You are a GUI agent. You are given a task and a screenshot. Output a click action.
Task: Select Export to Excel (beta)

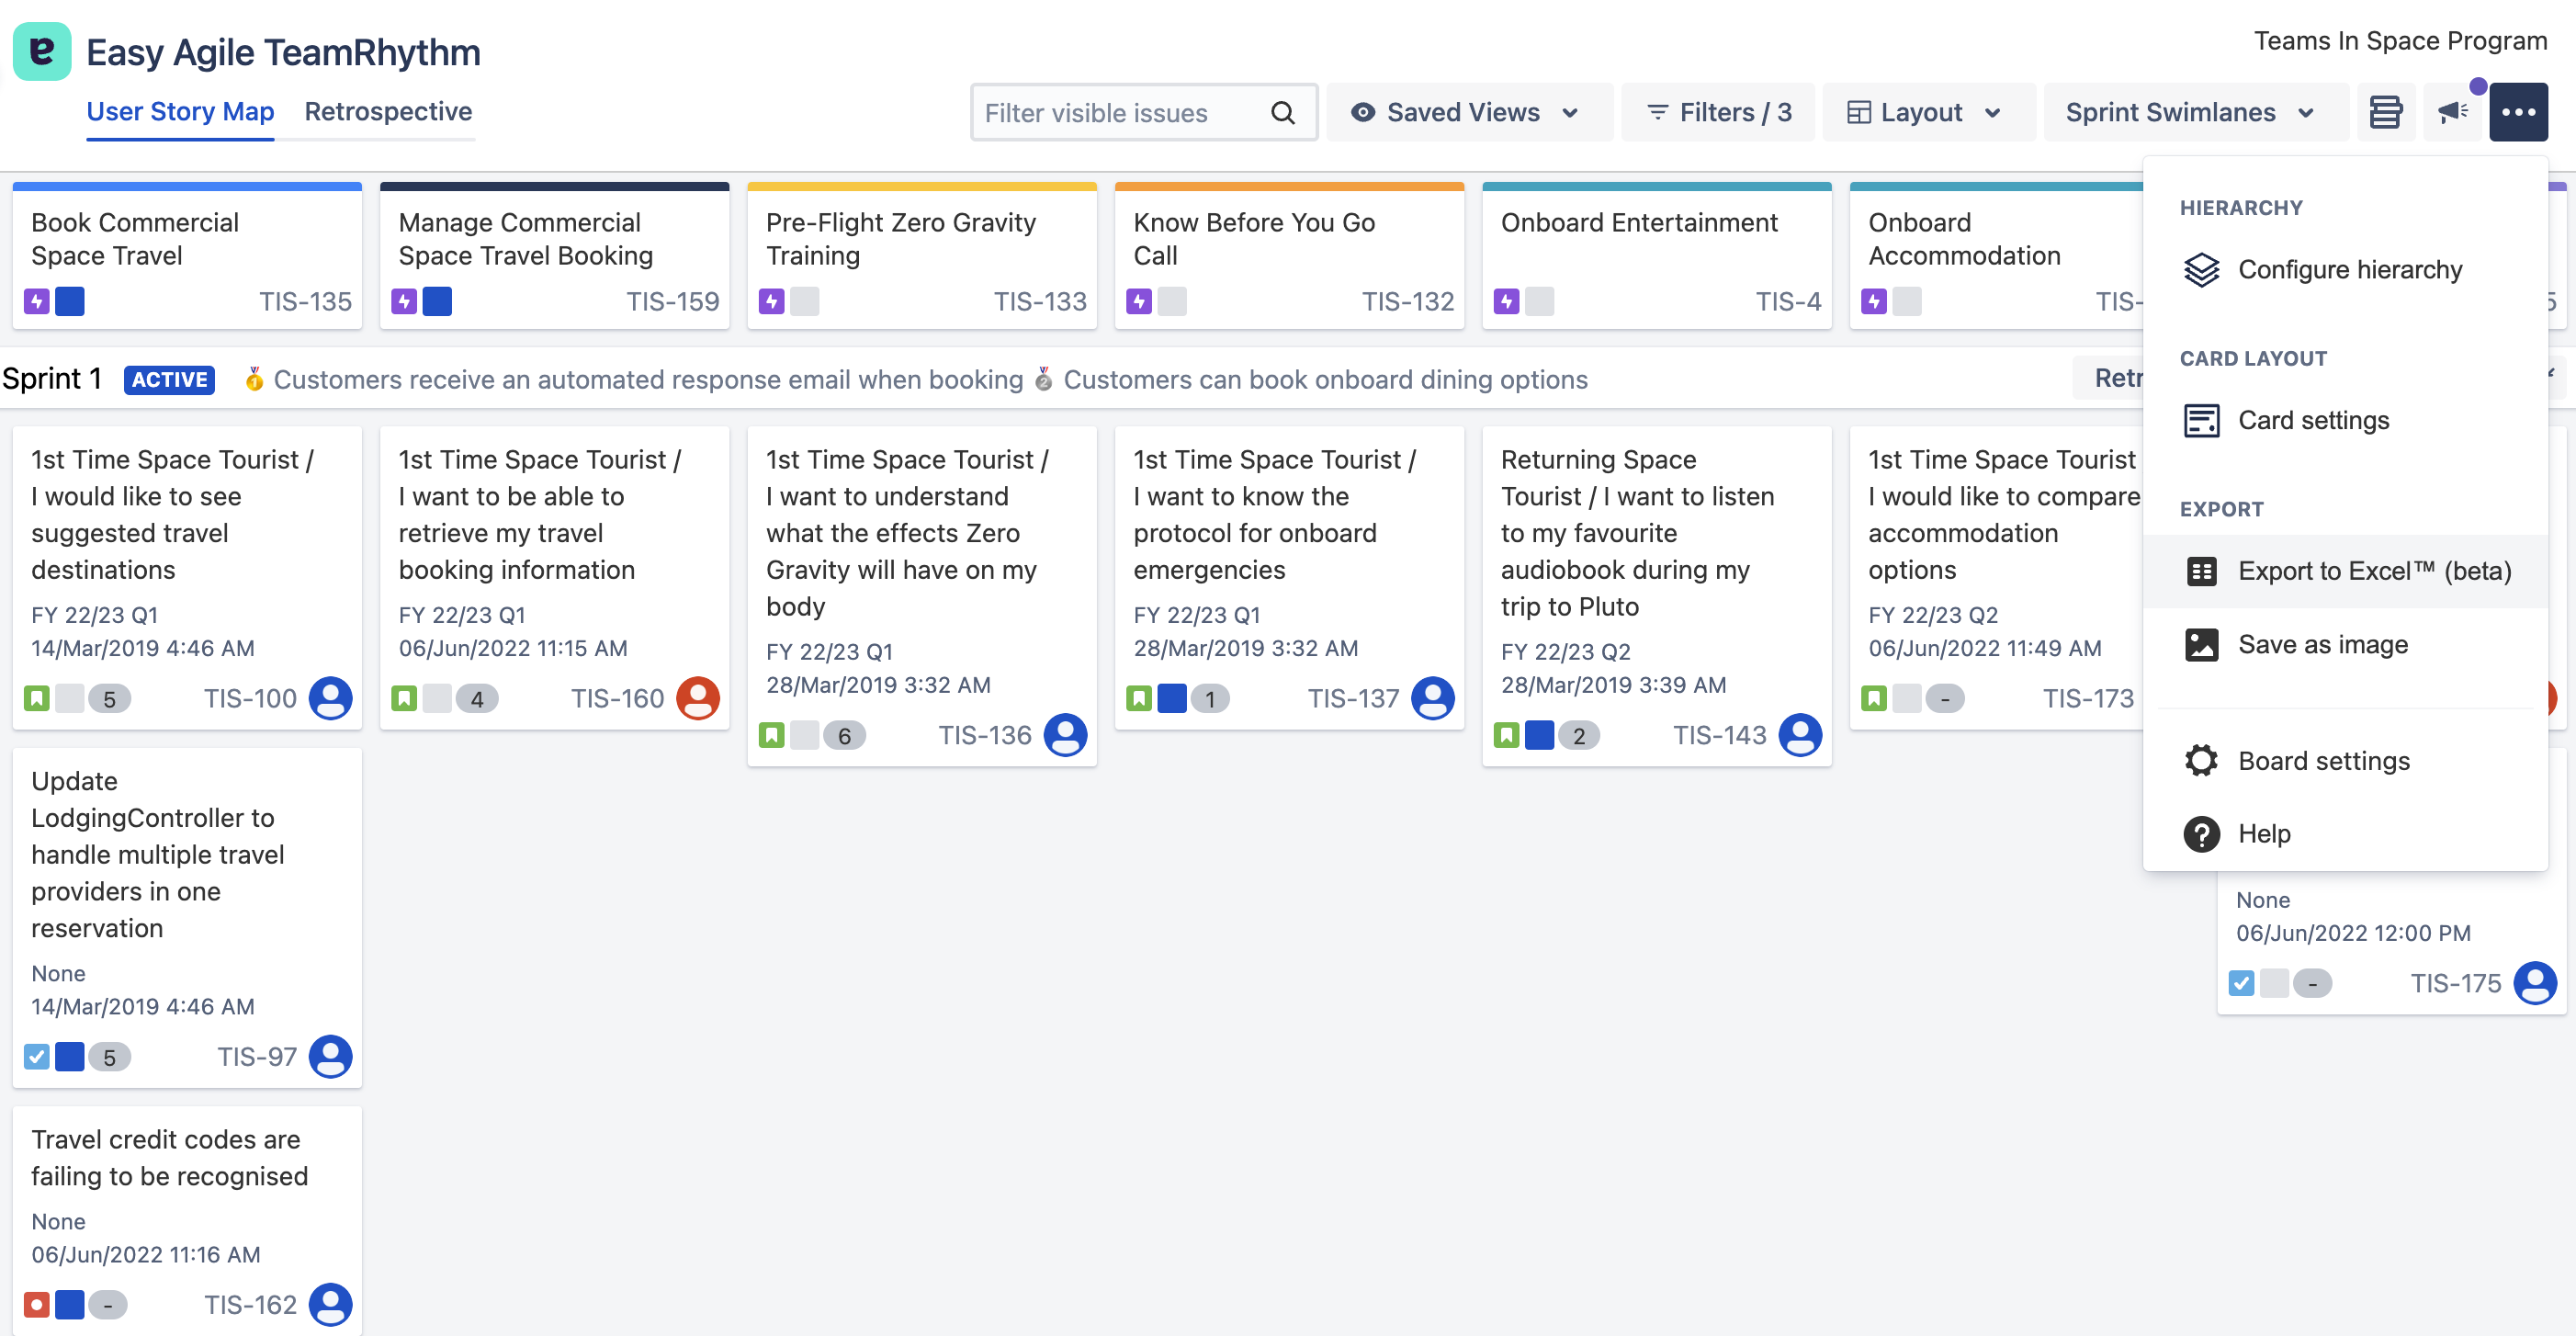[x=2374, y=571]
